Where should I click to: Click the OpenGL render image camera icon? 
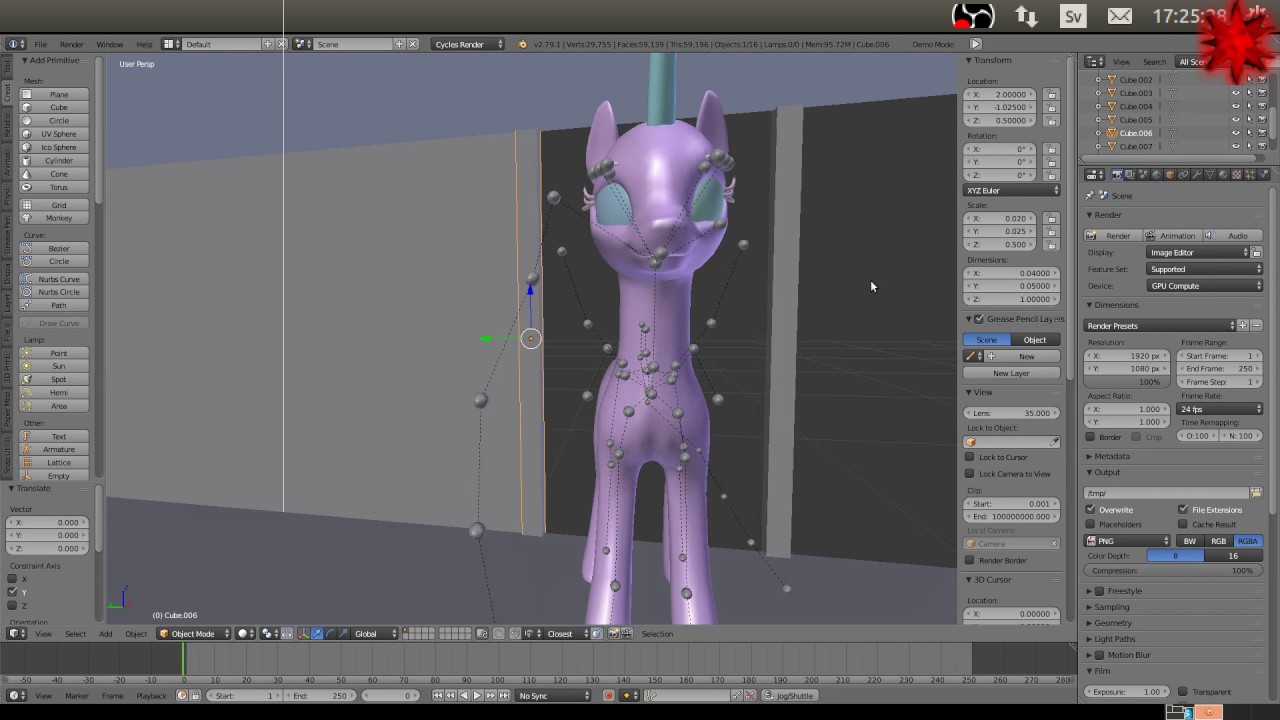coord(613,634)
